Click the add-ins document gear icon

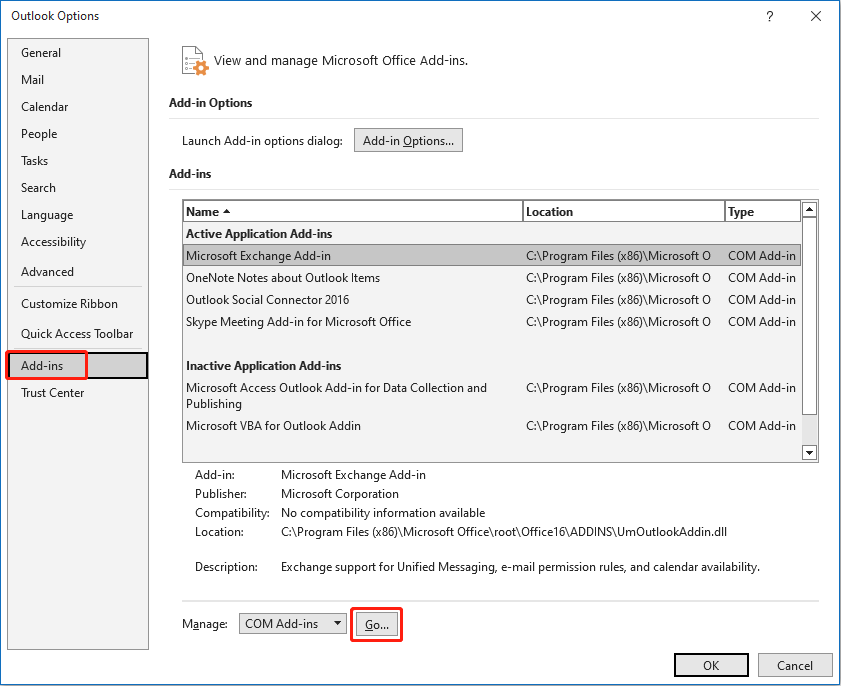coord(195,61)
